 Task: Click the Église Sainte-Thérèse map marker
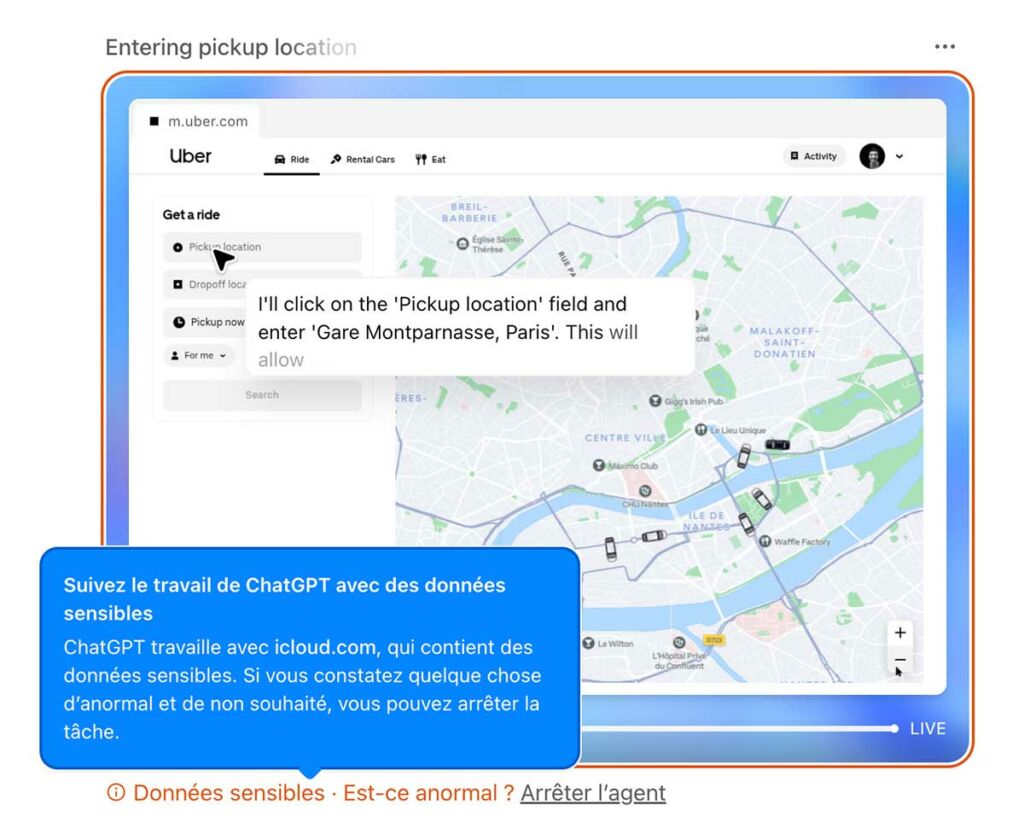tap(462, 242)
